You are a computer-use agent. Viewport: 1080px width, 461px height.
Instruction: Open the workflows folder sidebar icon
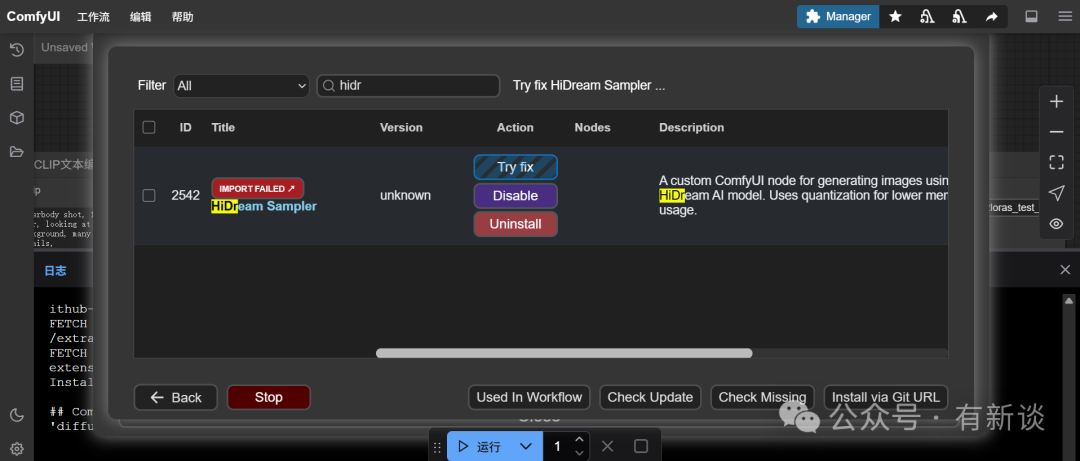pyautogui.click(x=17, y=152)
